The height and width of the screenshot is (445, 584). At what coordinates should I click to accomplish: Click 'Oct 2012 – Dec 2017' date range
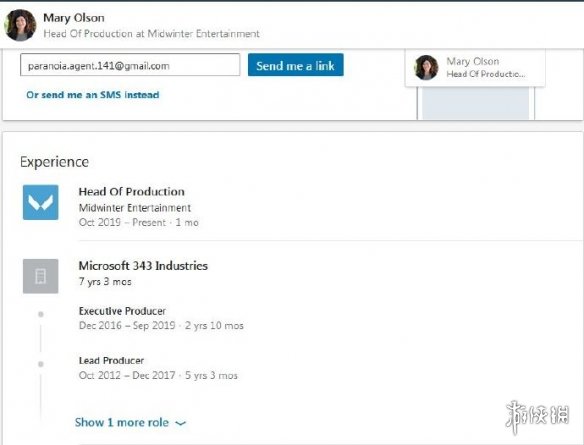click(x=127, y=375)
